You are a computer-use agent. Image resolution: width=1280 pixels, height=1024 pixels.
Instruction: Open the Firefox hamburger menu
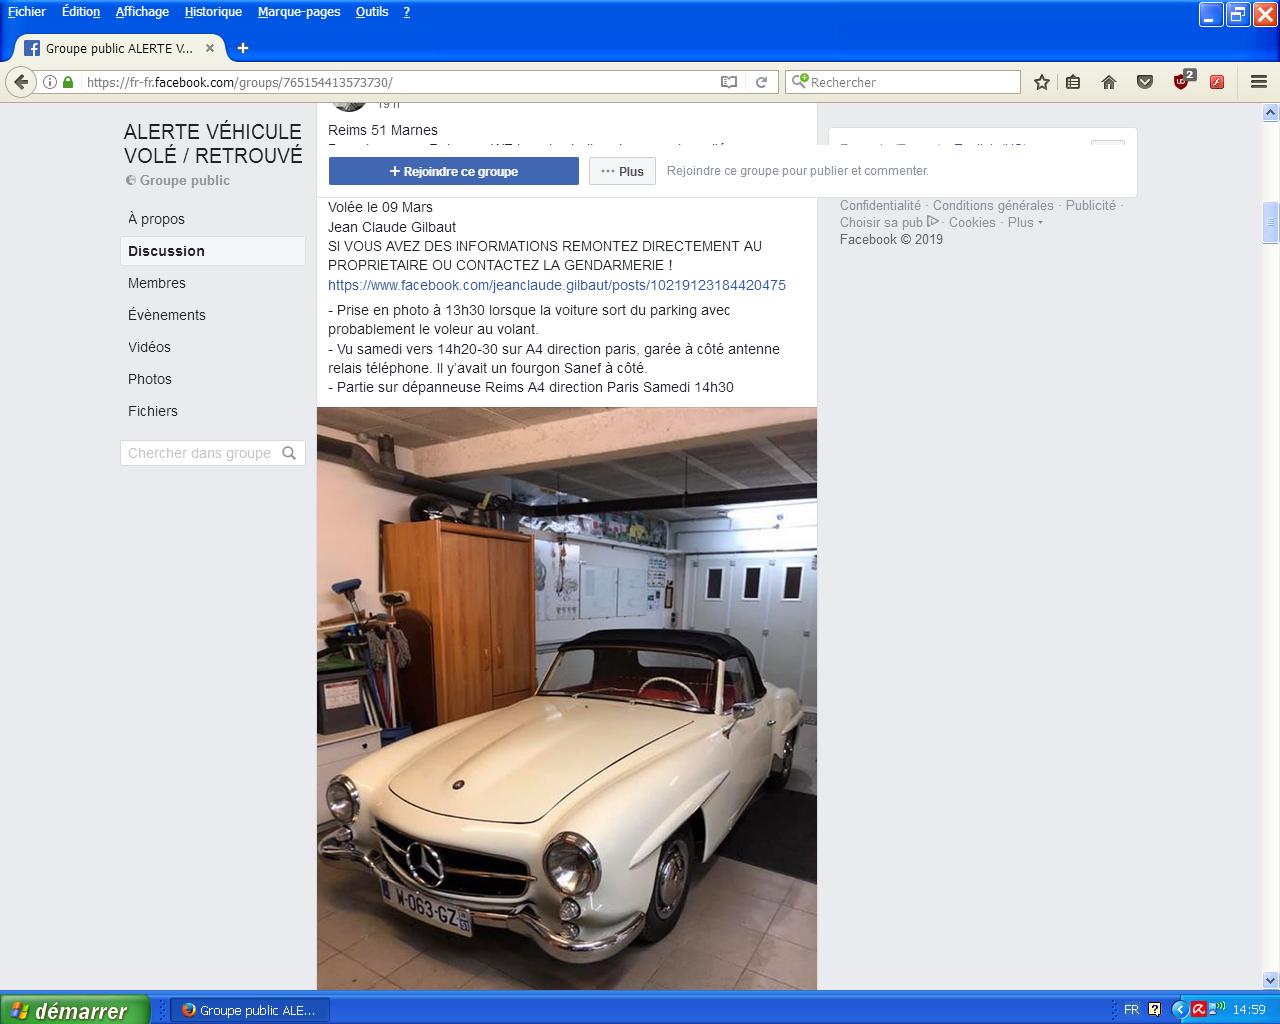point(1259,82)
